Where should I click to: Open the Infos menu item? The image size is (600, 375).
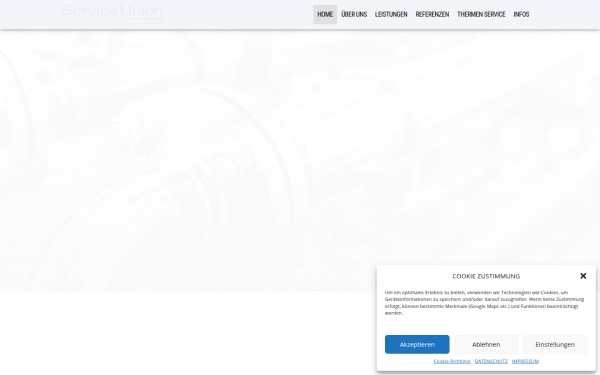pos(521,15)
